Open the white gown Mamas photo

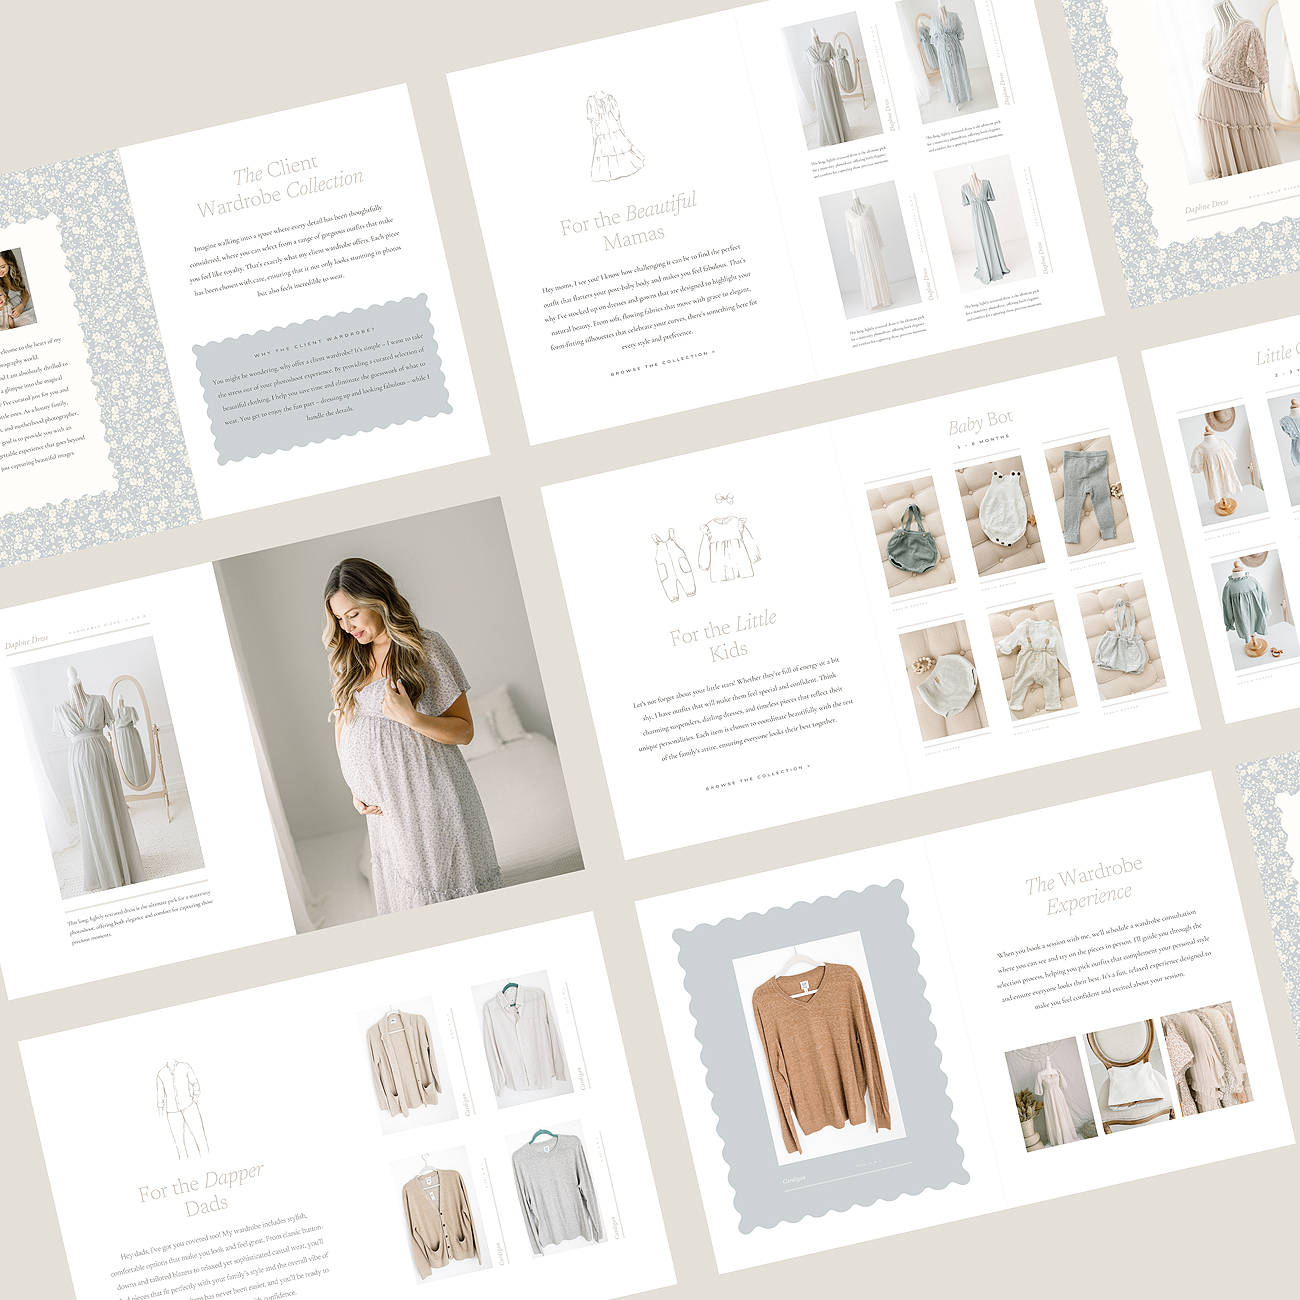tap(869, 251)
